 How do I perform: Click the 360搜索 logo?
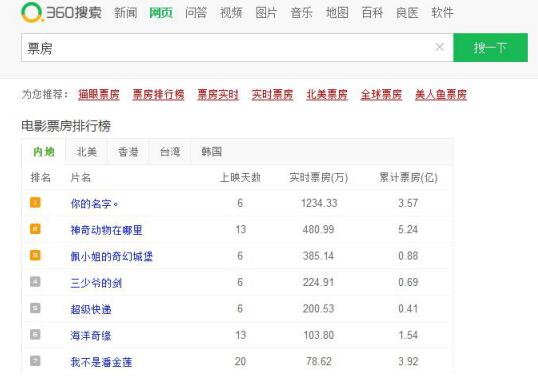coord(61,12)
